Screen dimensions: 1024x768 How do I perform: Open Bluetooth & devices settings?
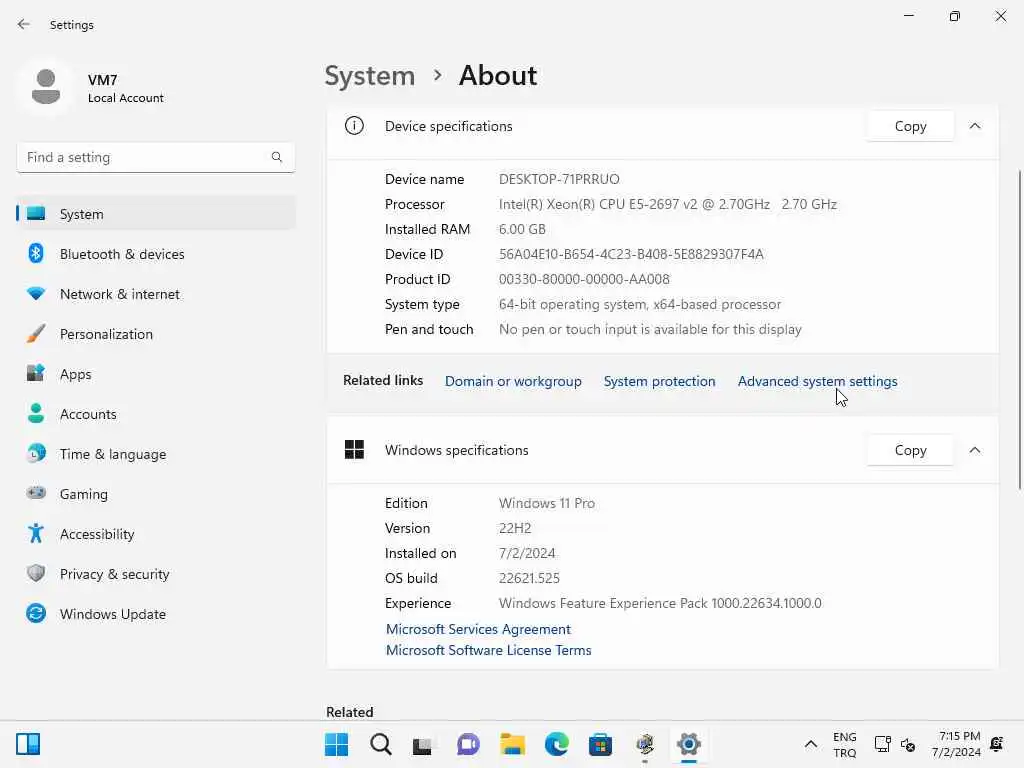tap(156, 253)
